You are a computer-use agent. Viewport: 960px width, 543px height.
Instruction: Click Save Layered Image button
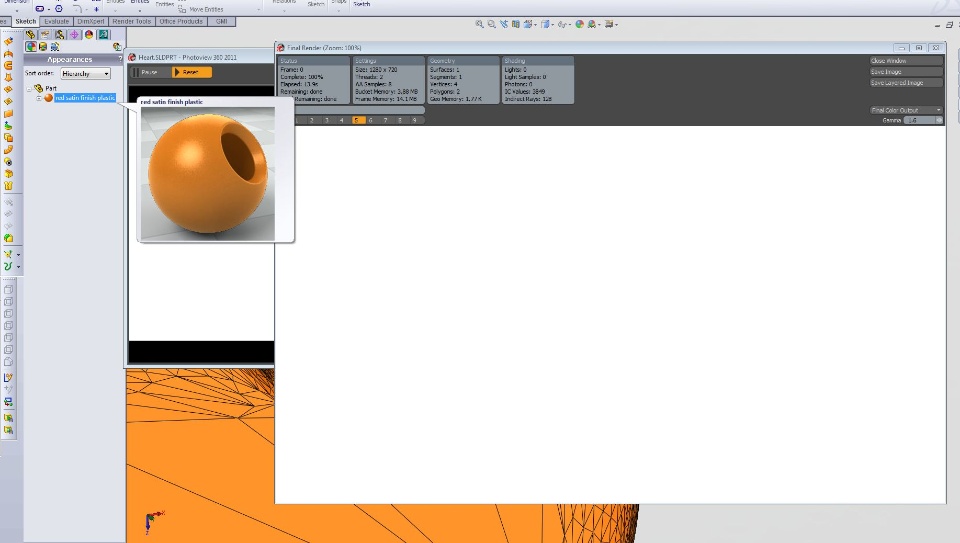(x=906, y=83)
